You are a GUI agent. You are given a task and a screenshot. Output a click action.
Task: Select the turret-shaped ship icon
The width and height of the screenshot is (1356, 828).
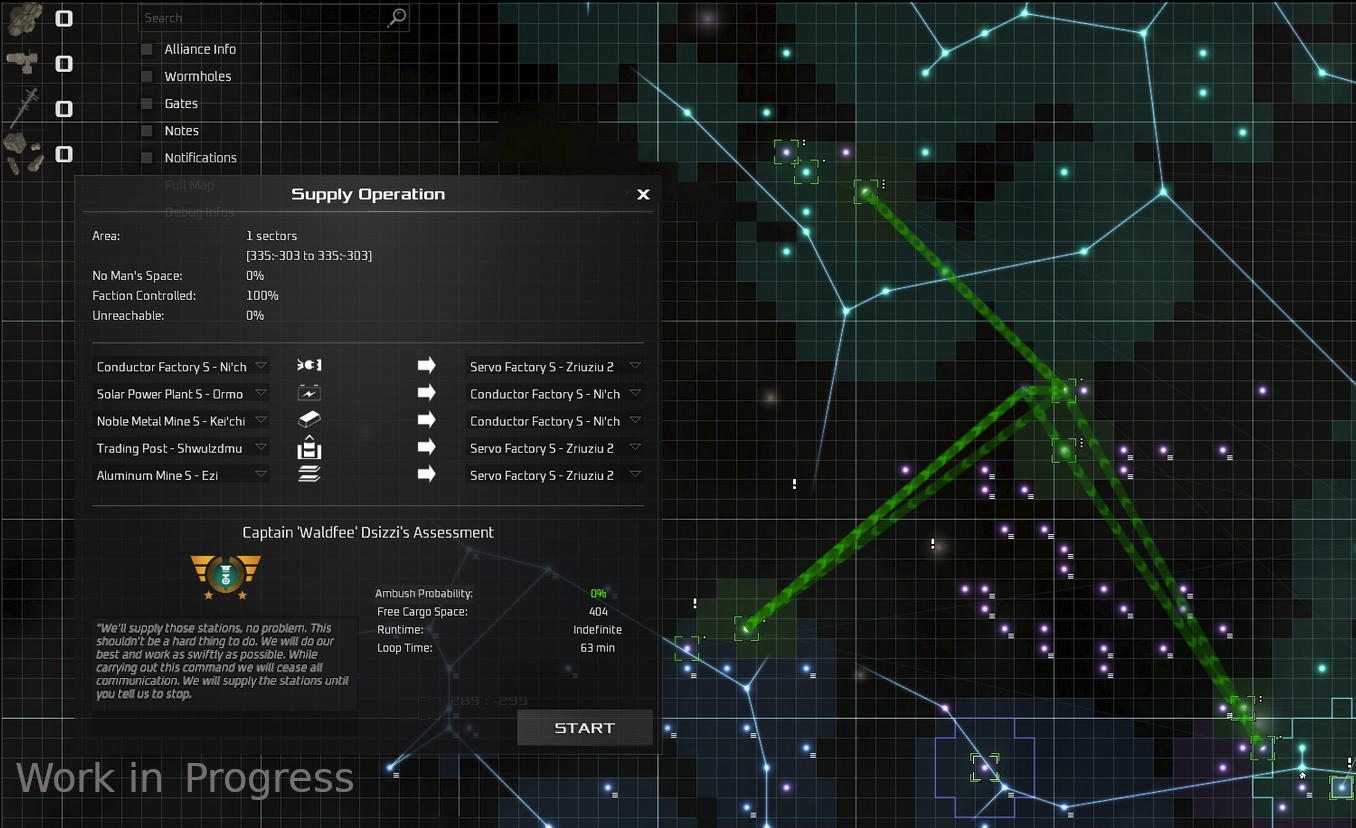[24, 63]
